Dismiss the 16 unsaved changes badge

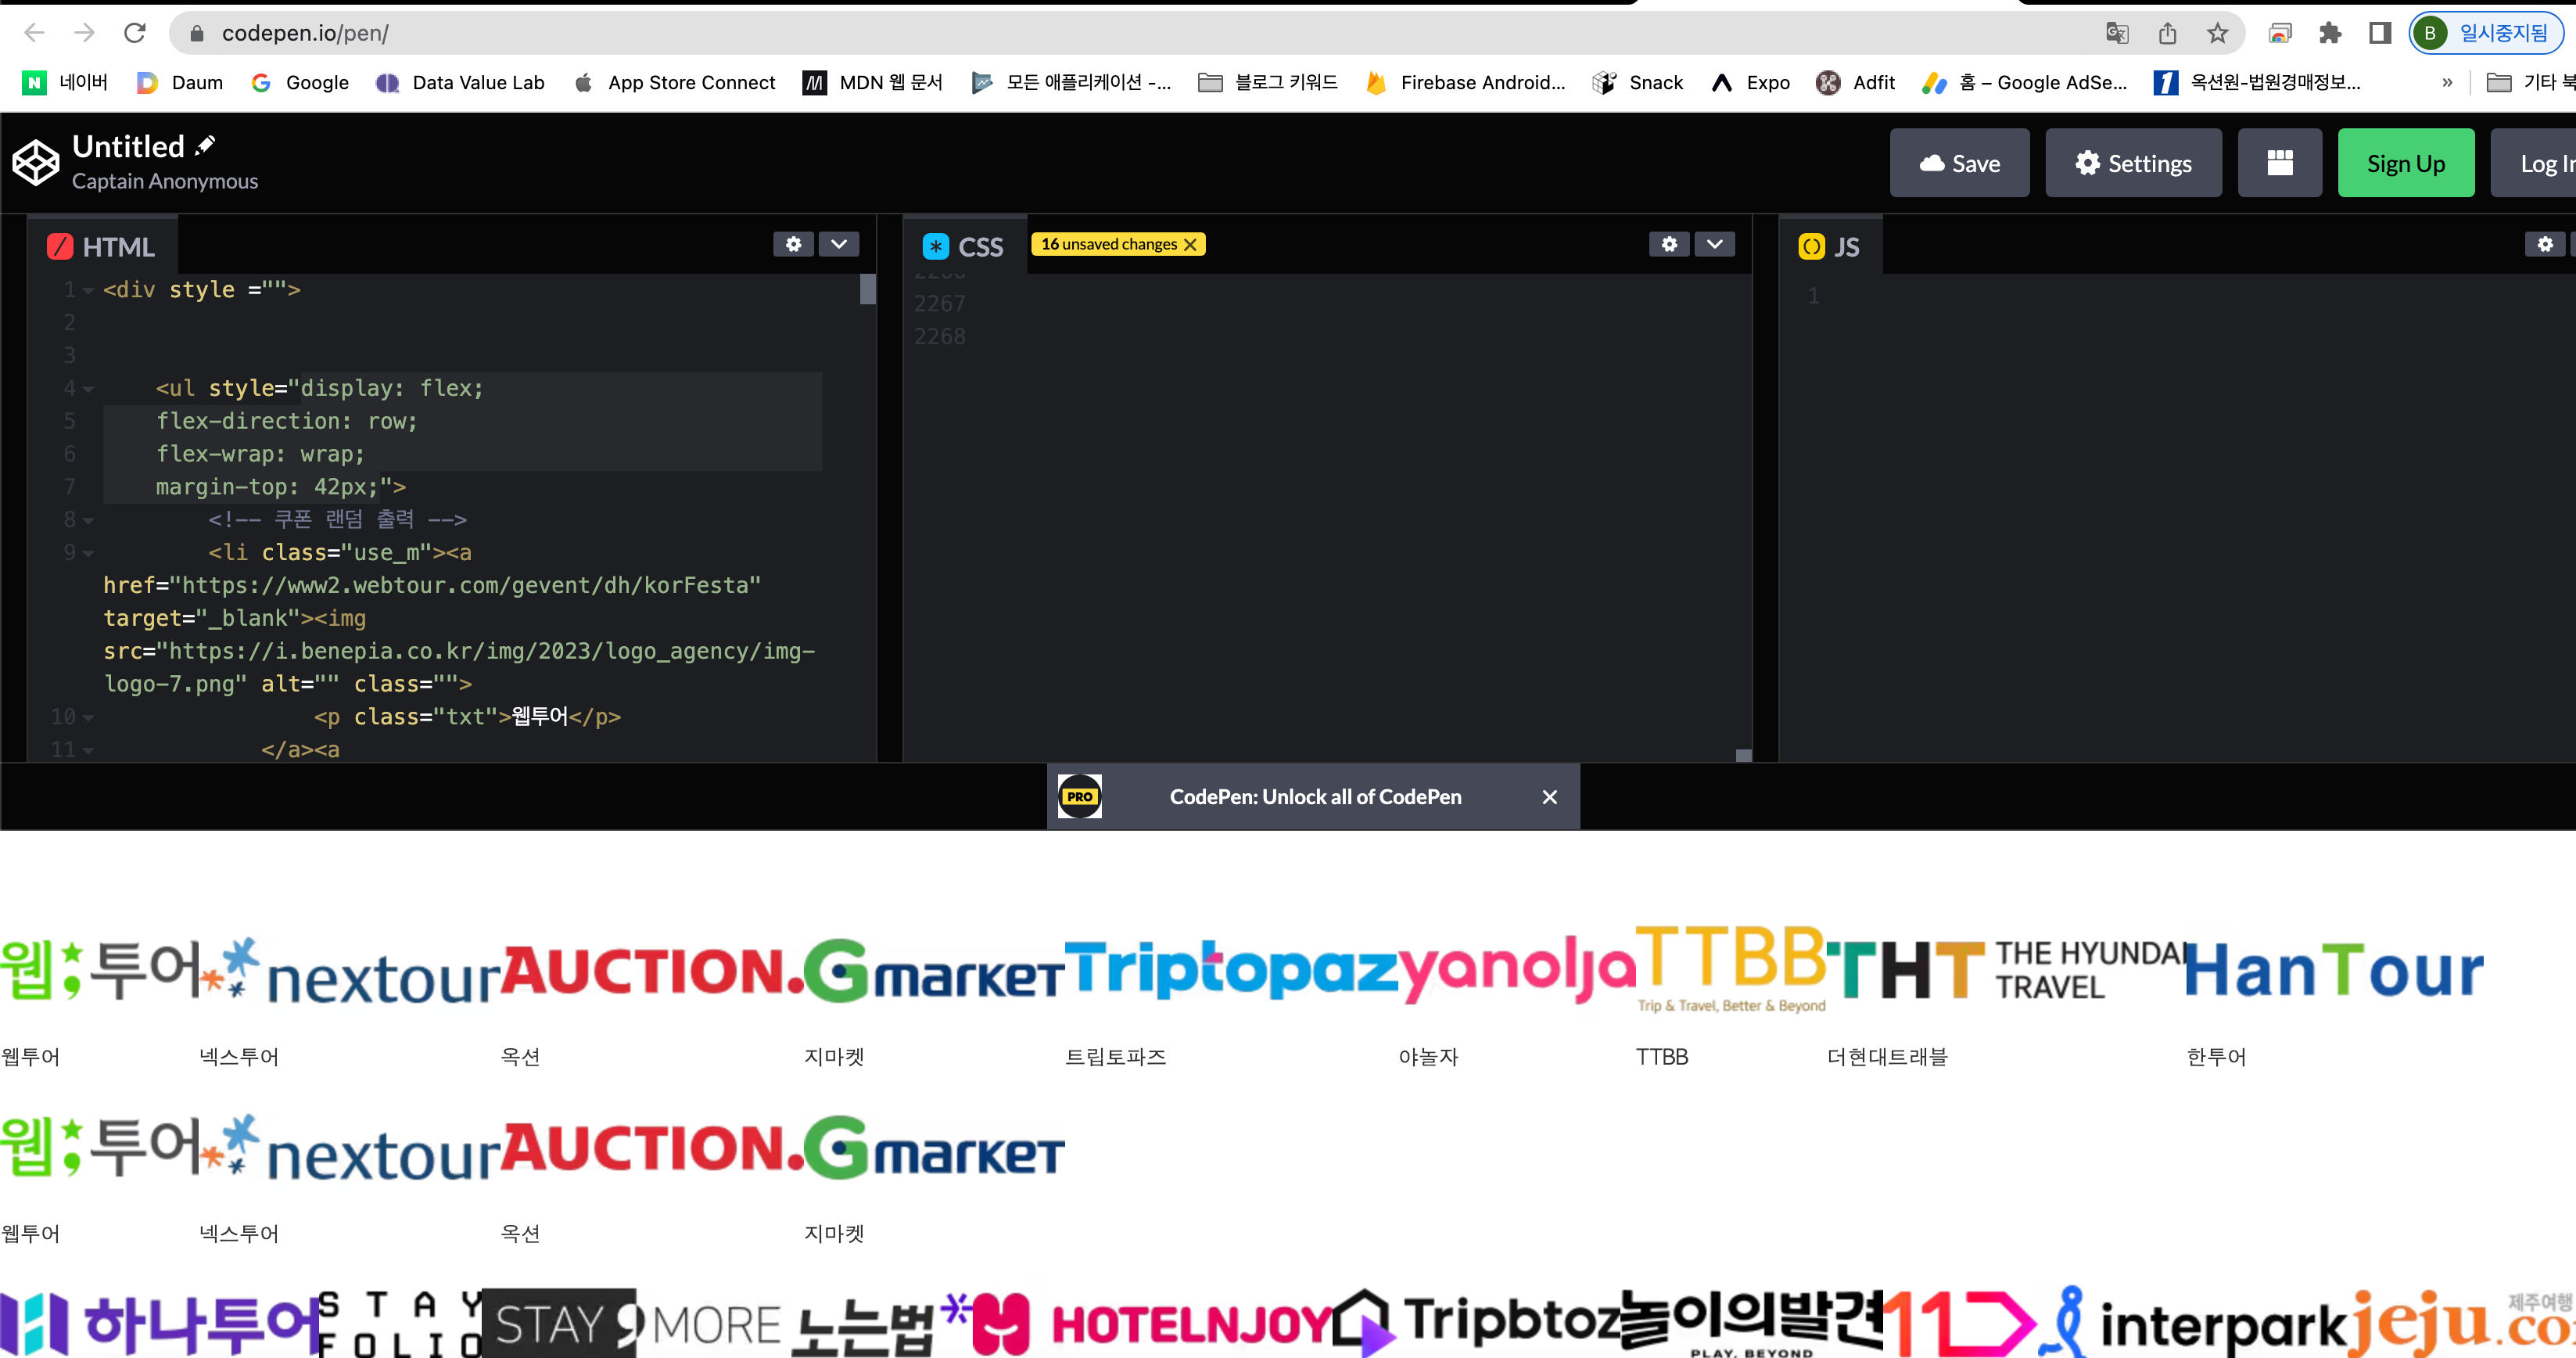tap(1190, 244)
